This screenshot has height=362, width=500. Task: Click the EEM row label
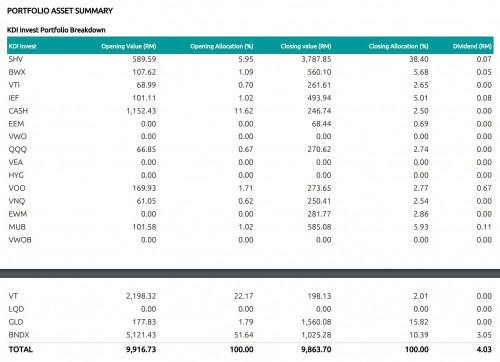pyautogui.click(x=16, y=124)
